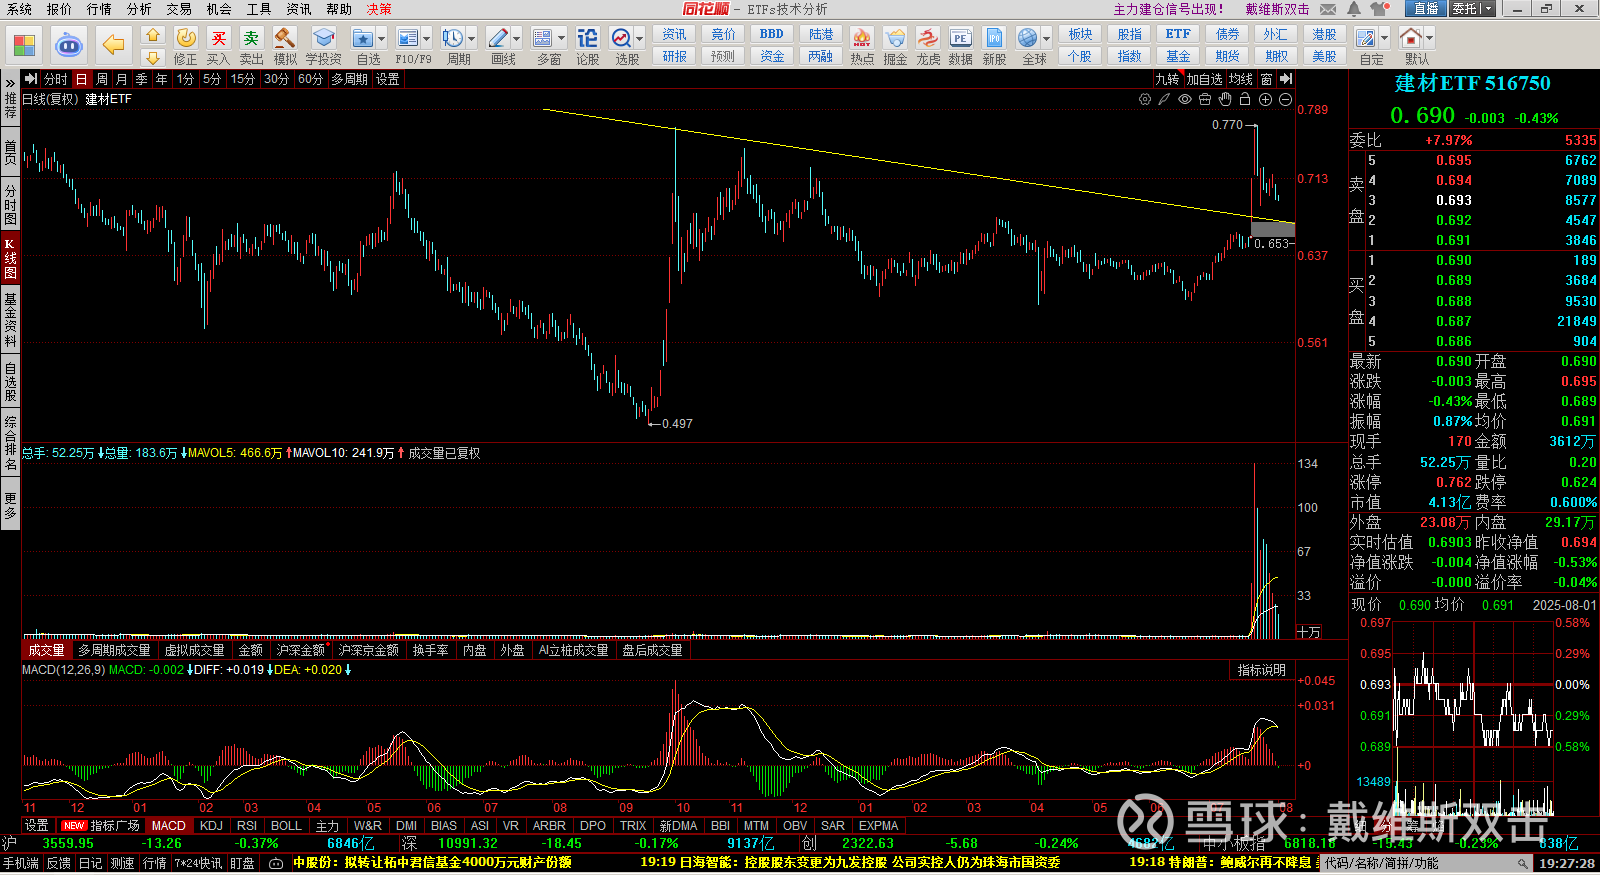
Task: Open the 掘金 mining cart icon
Action: coord(895,38)
